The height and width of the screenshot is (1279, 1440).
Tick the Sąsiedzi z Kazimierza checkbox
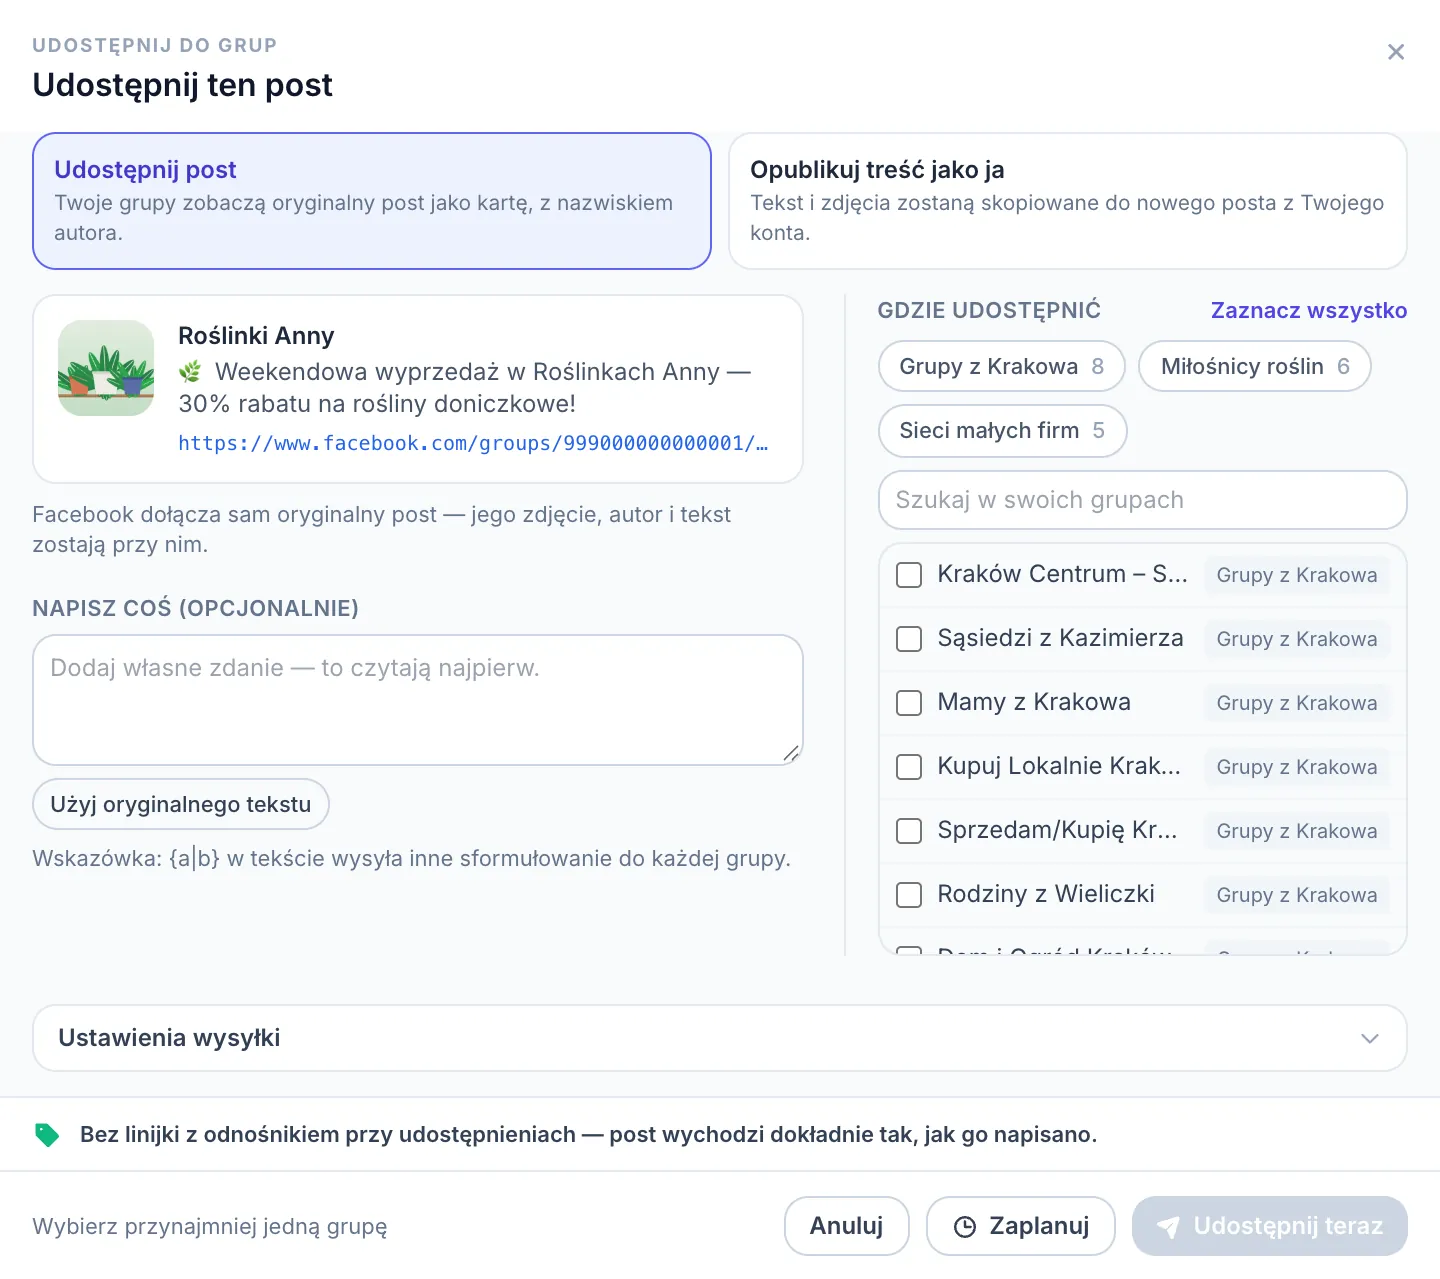click(909, 639)
